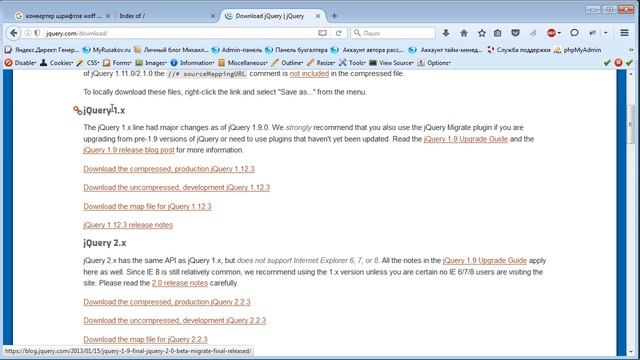Reload the page with the refresh icon

(x=339, y=33)
